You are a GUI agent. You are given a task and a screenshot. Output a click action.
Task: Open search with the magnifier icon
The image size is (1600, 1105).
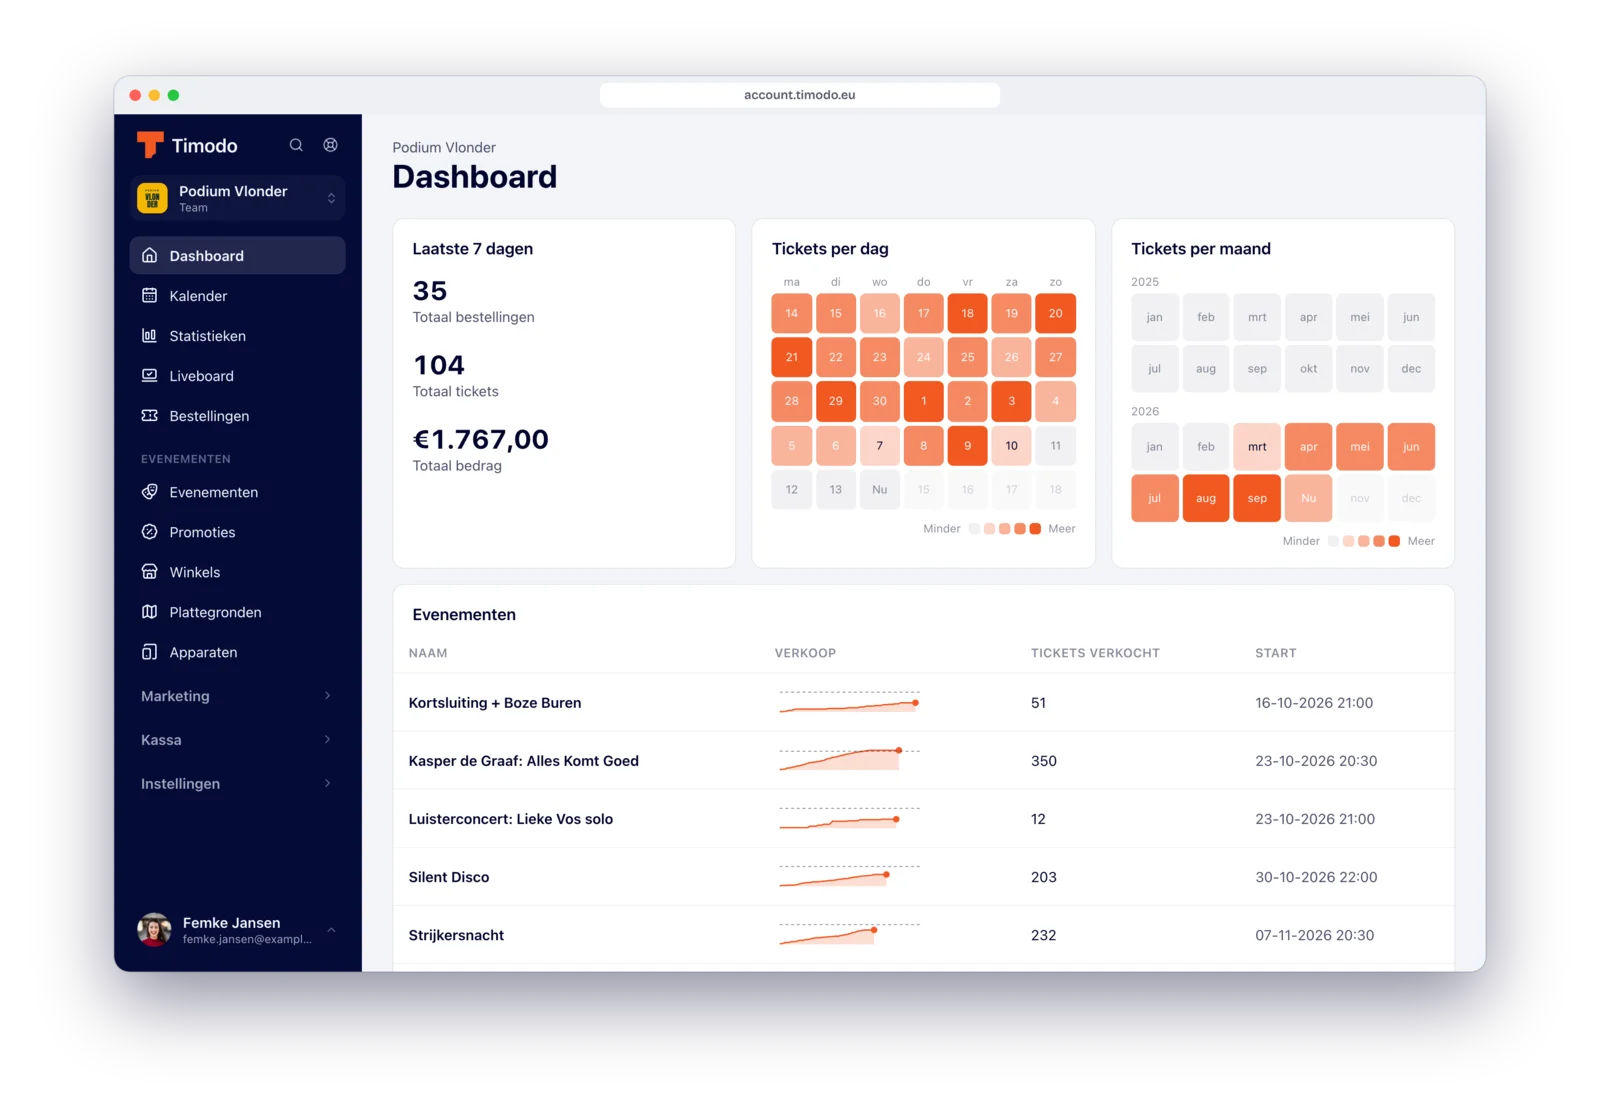[296, 145]
